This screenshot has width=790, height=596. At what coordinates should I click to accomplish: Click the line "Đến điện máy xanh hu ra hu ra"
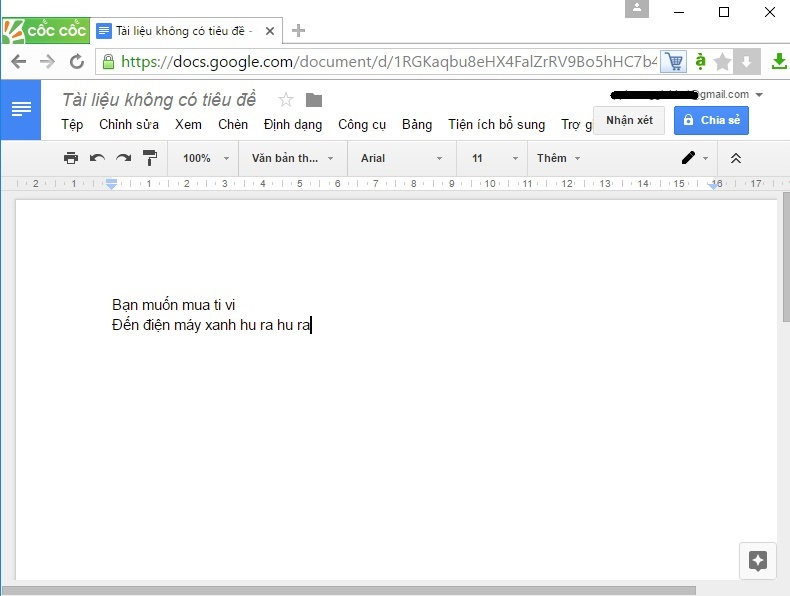click(x=211, y=325)
